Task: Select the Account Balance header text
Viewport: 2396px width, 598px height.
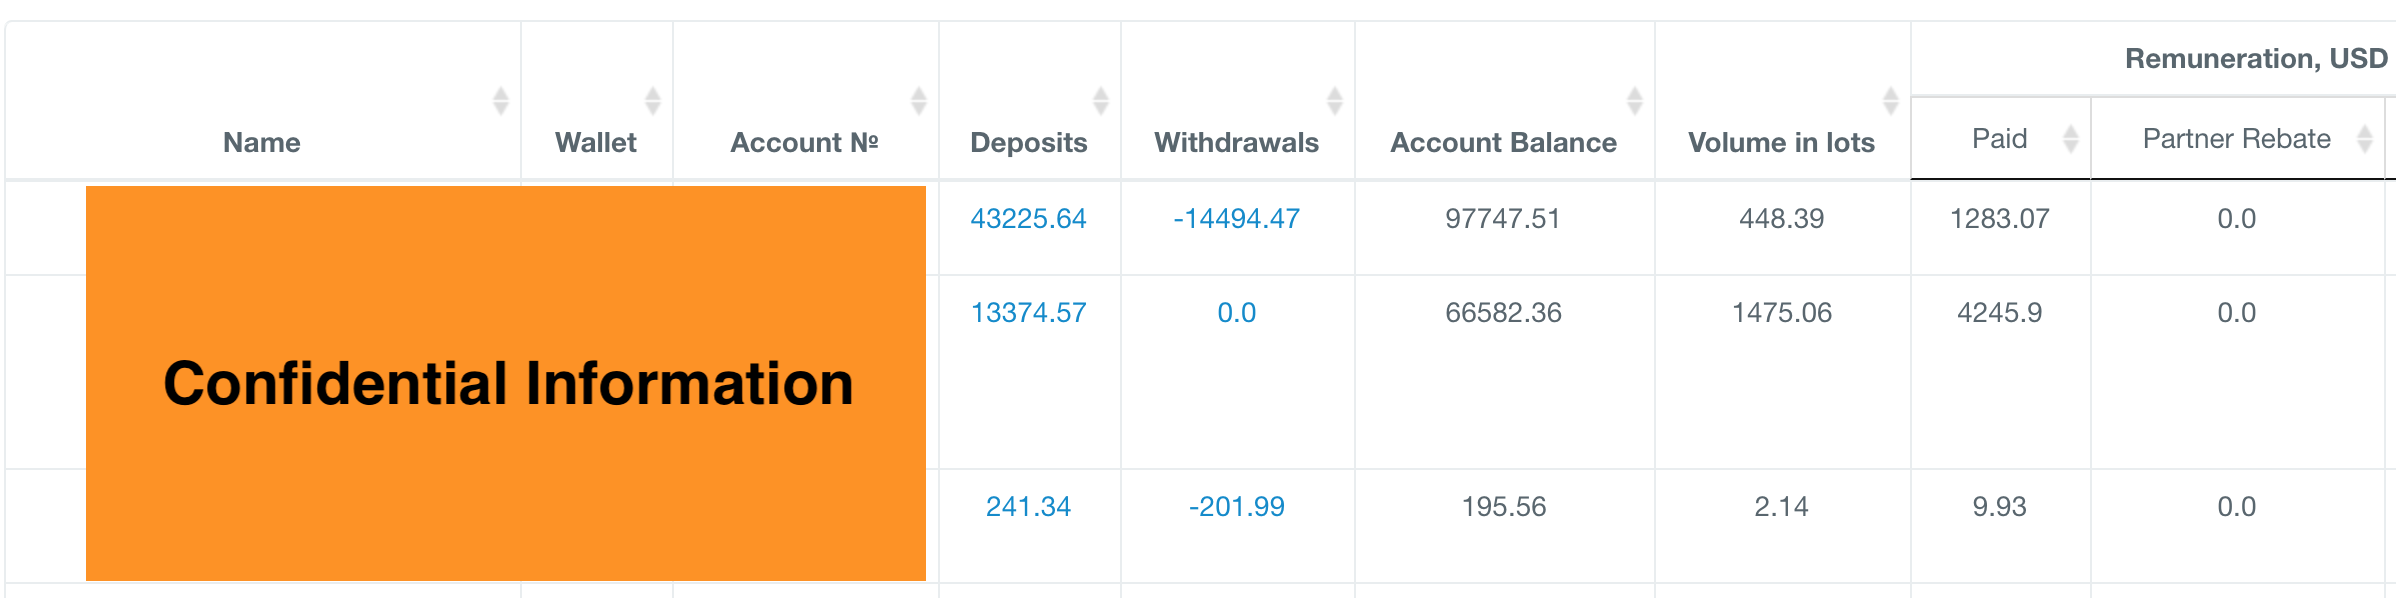Action: tap(1504, 143)
